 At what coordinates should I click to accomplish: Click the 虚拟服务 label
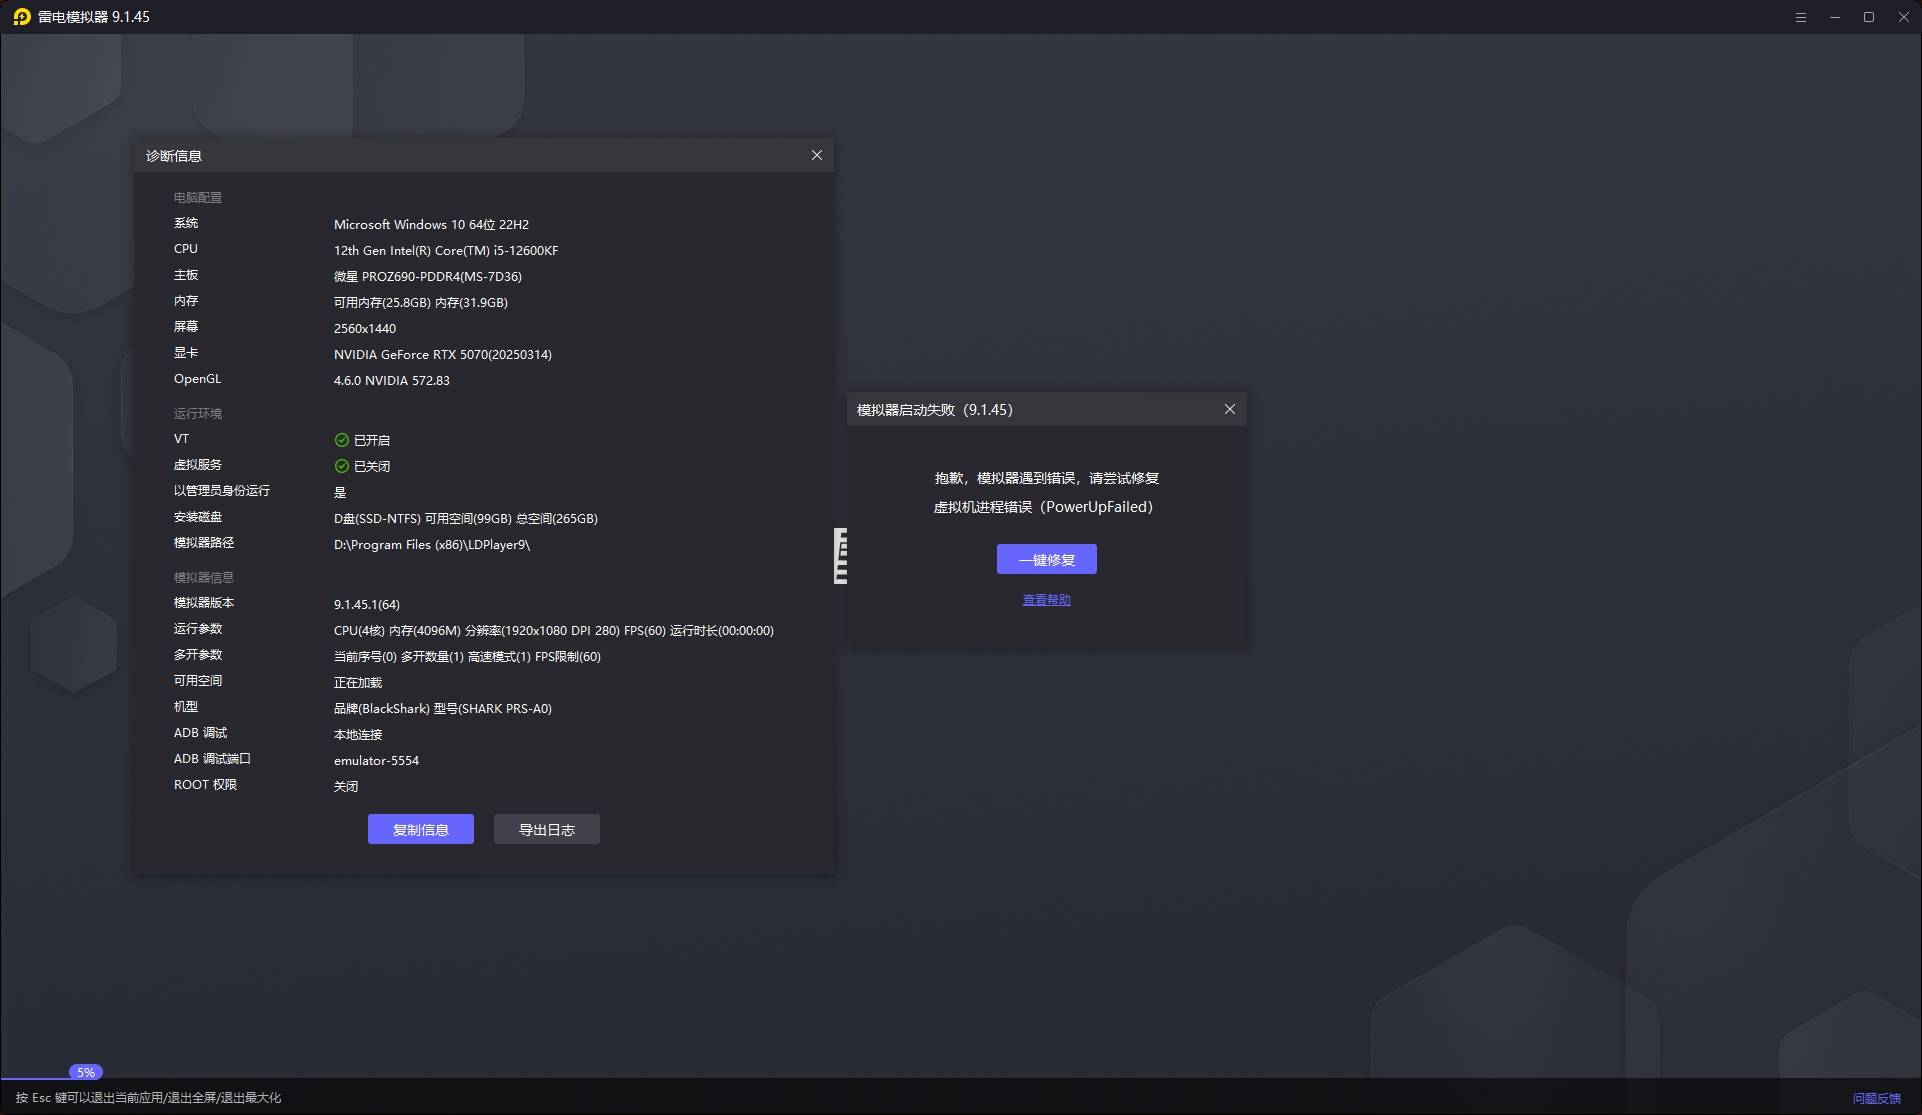click(x=197, y=465)
